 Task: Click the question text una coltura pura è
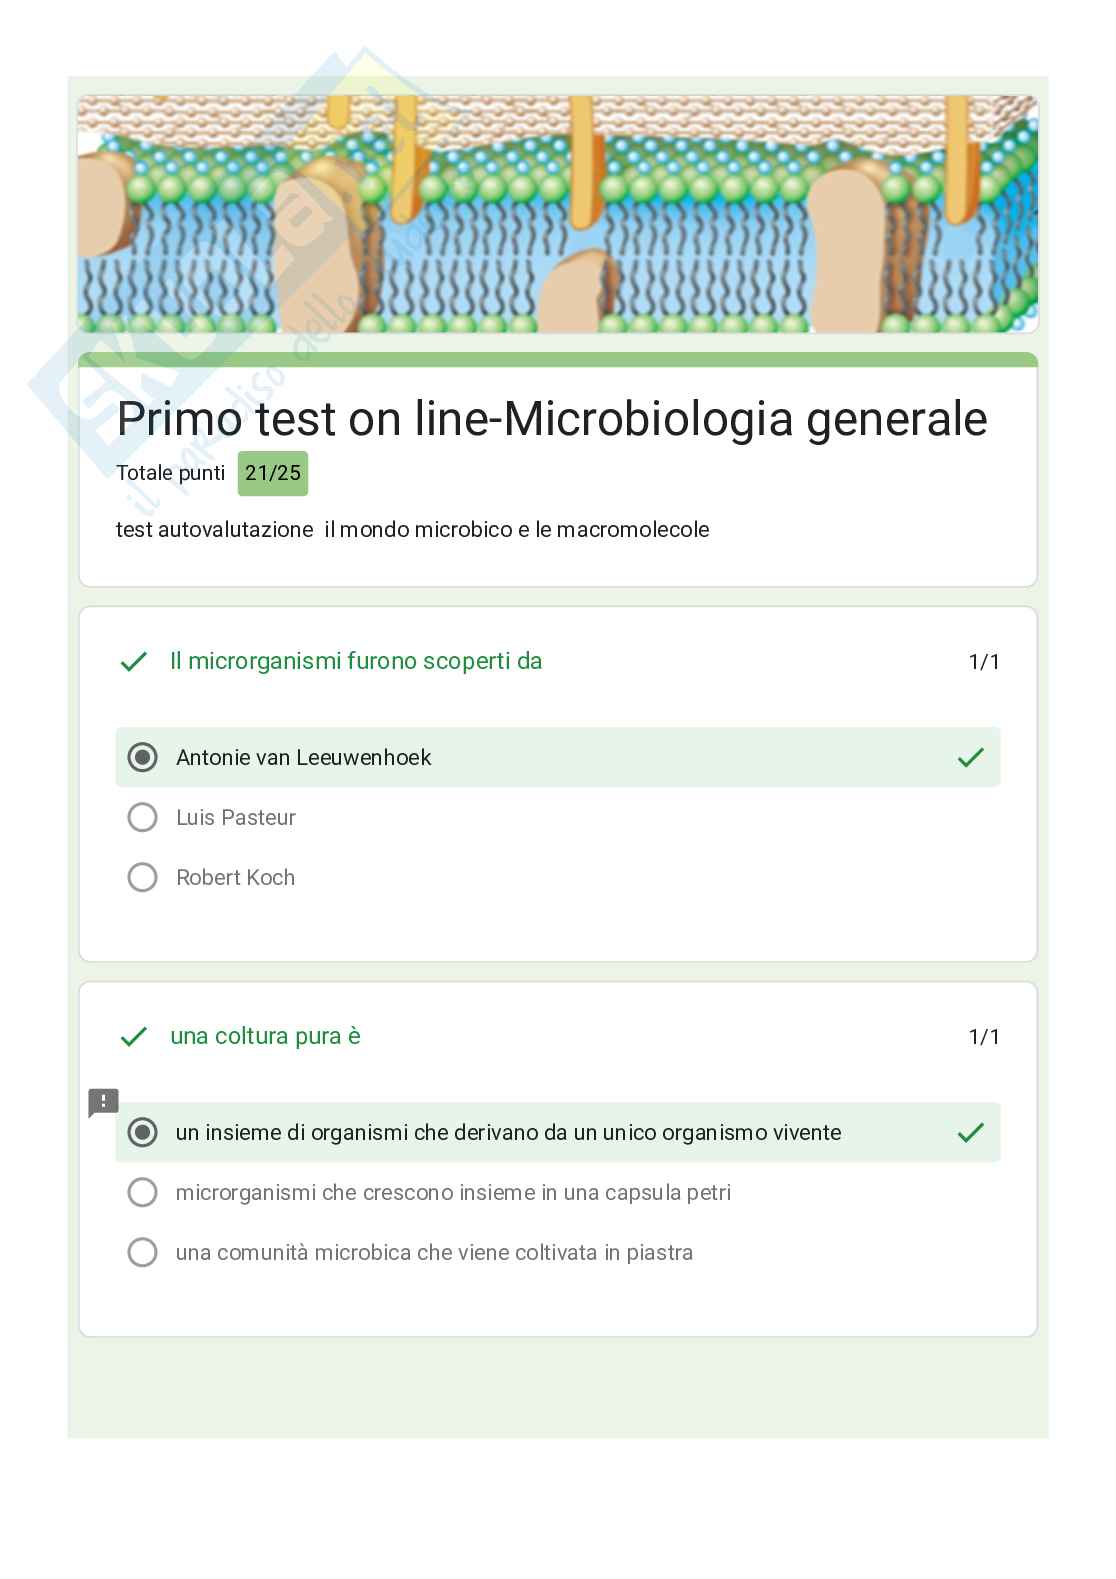(x=265, y=1036)
